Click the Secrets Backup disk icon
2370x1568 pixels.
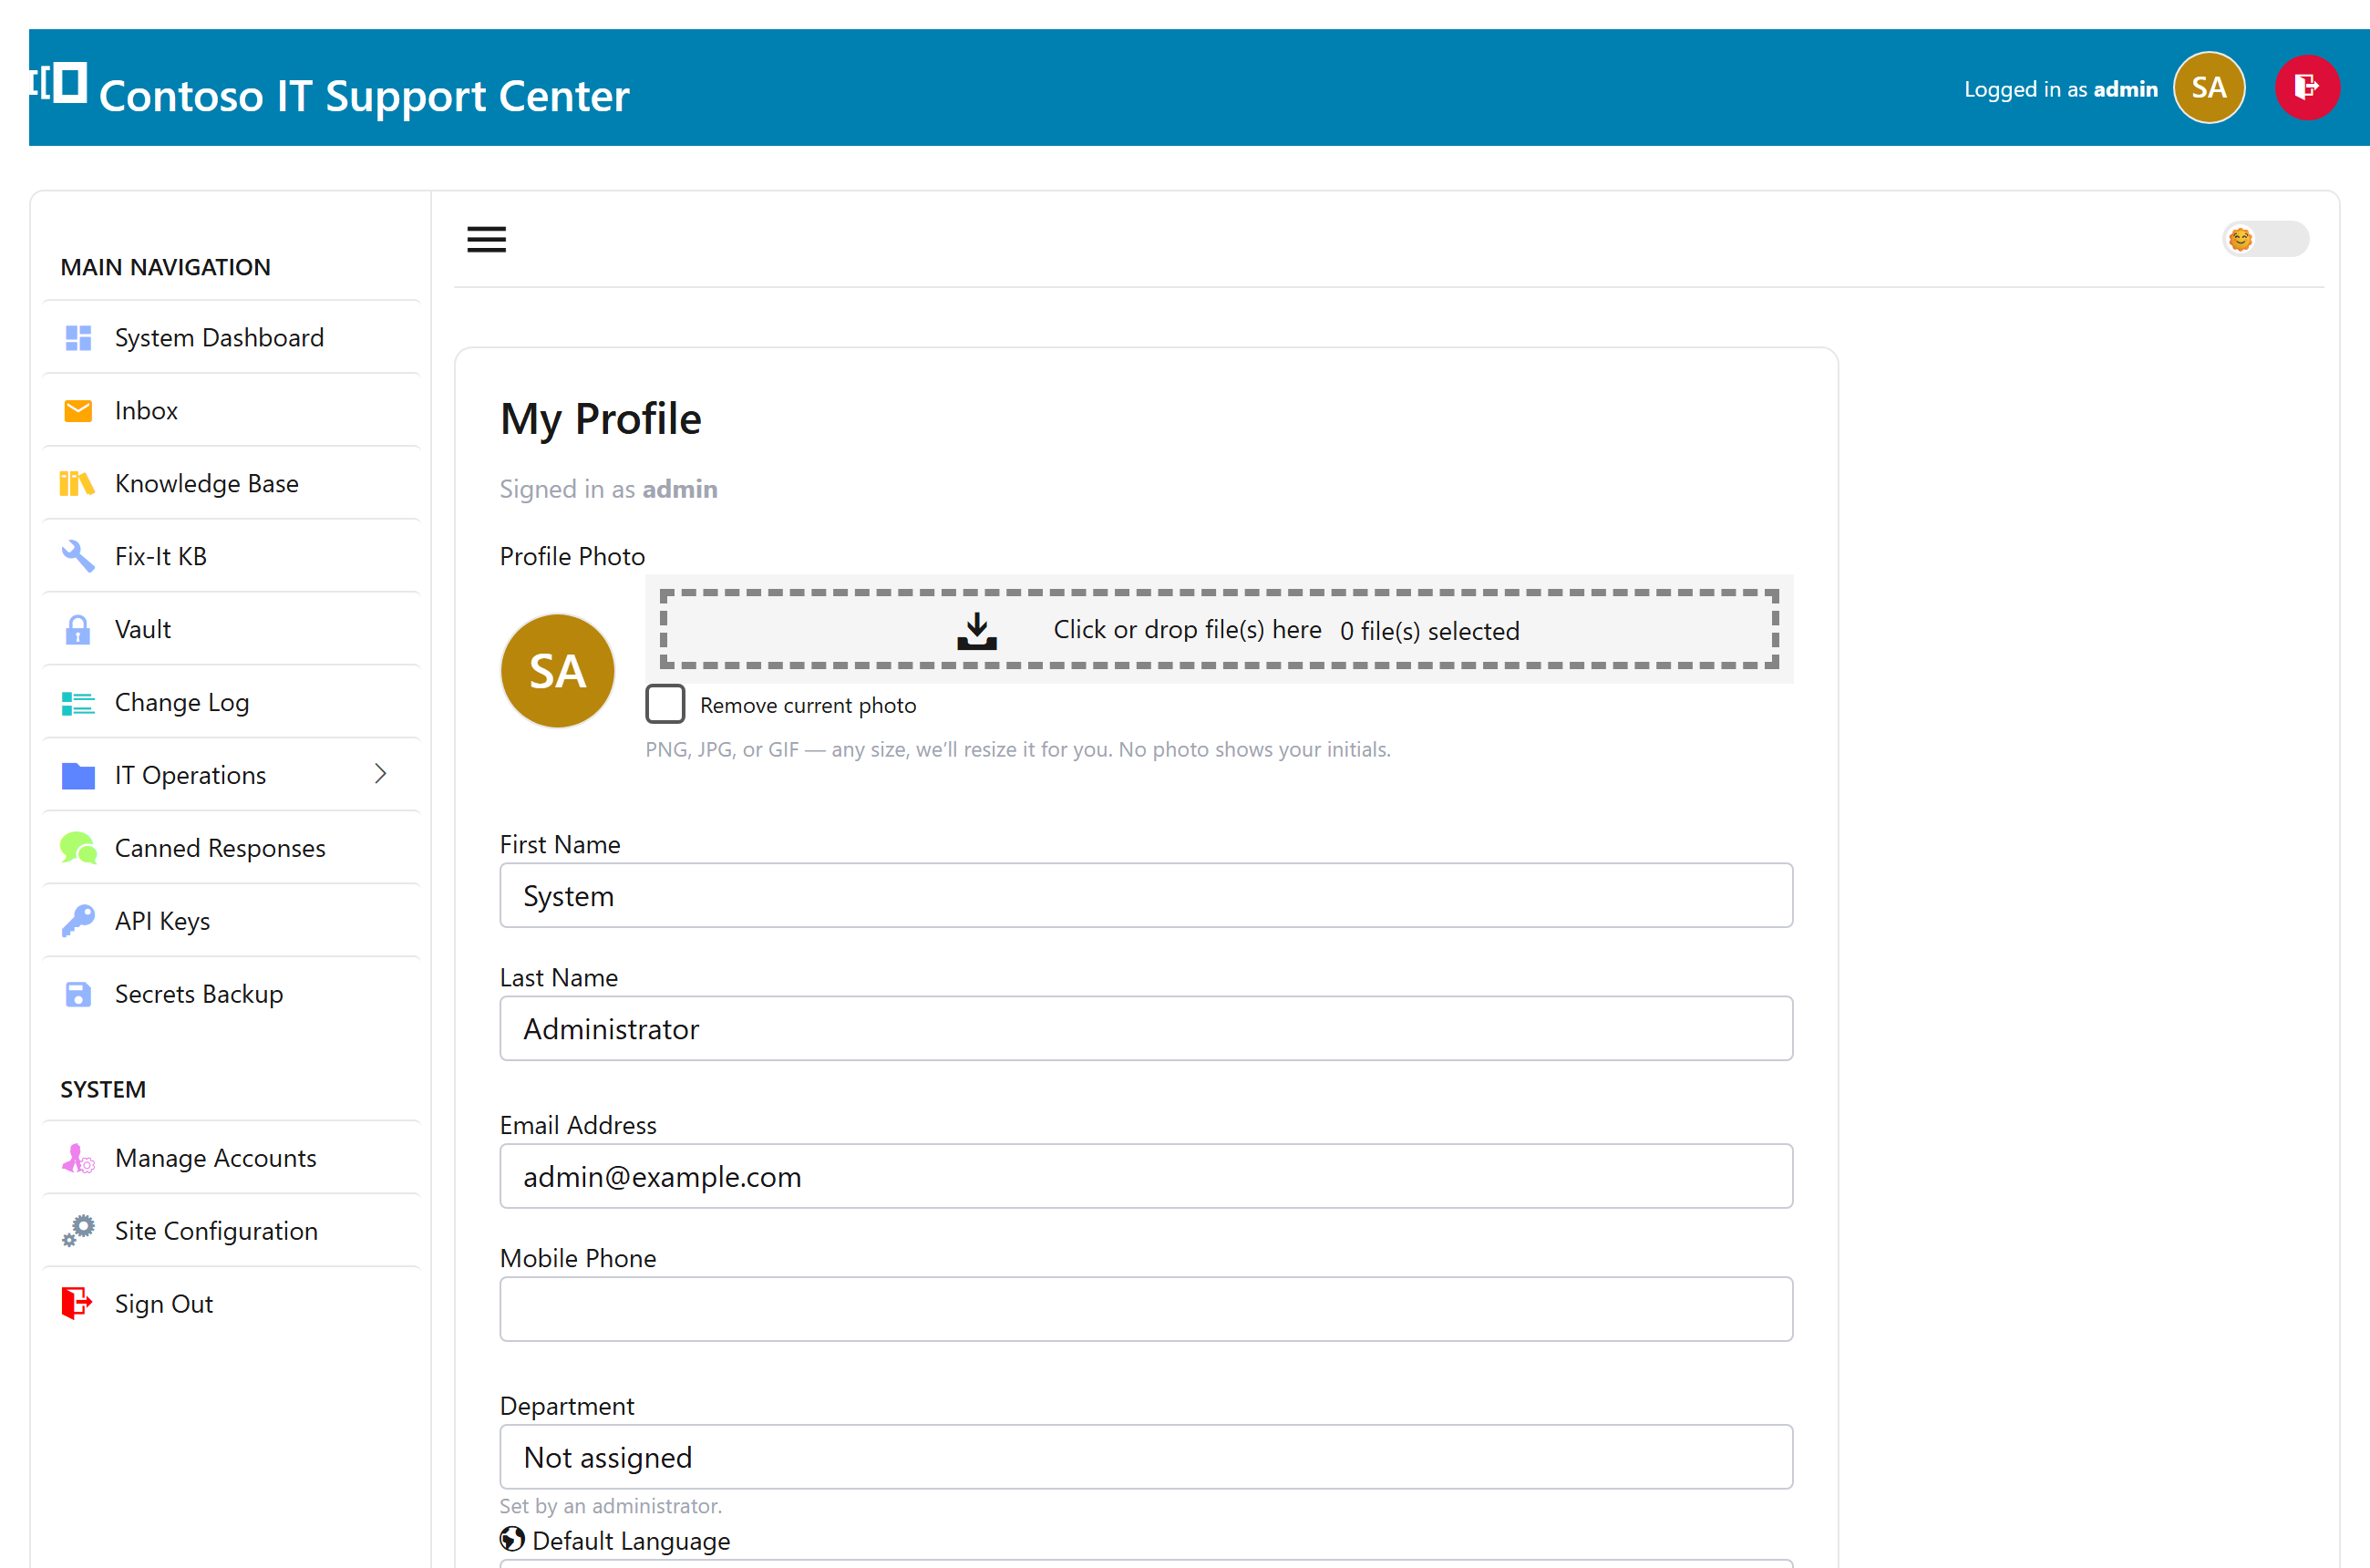pos(78,994)
